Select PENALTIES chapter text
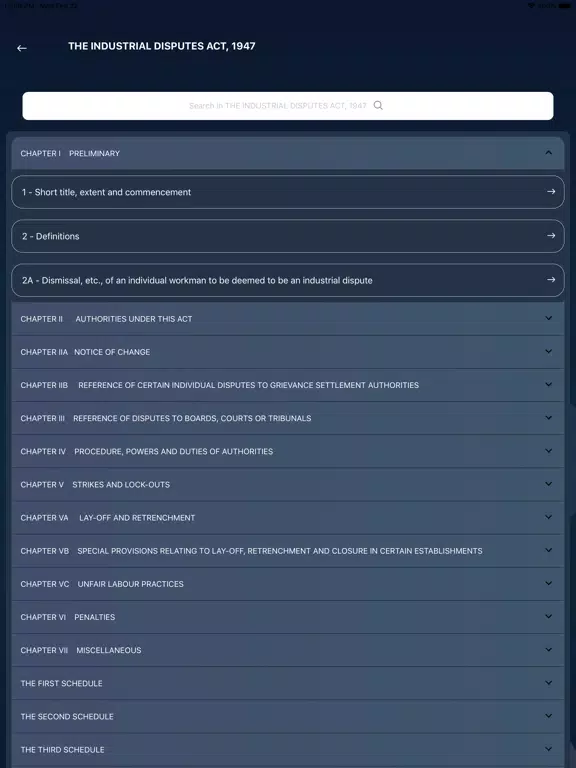 (x=95, y=617)
